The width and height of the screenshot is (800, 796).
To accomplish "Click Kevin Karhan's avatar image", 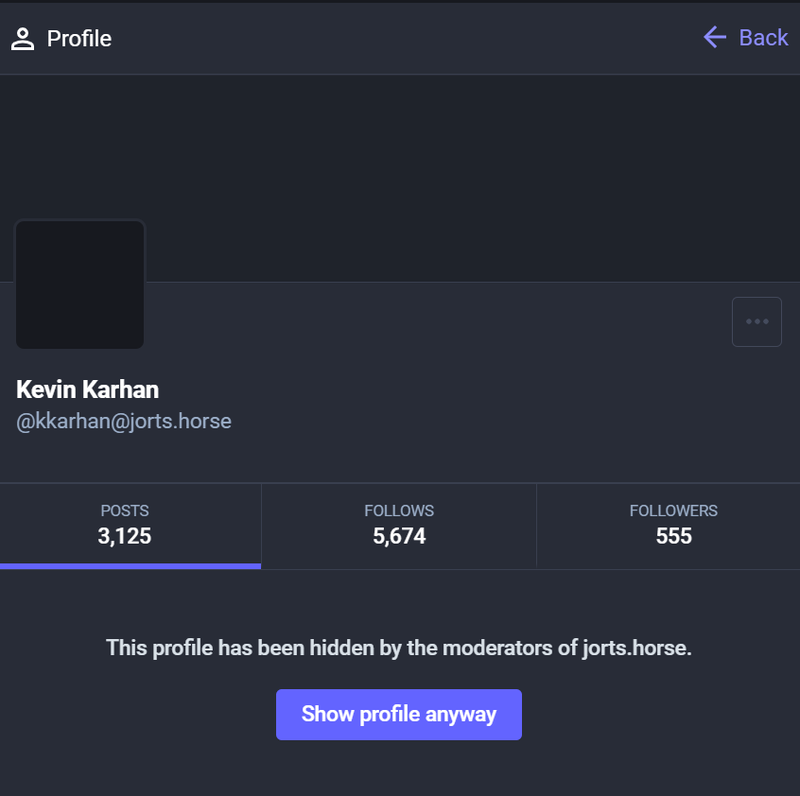I will coord(80,285).
